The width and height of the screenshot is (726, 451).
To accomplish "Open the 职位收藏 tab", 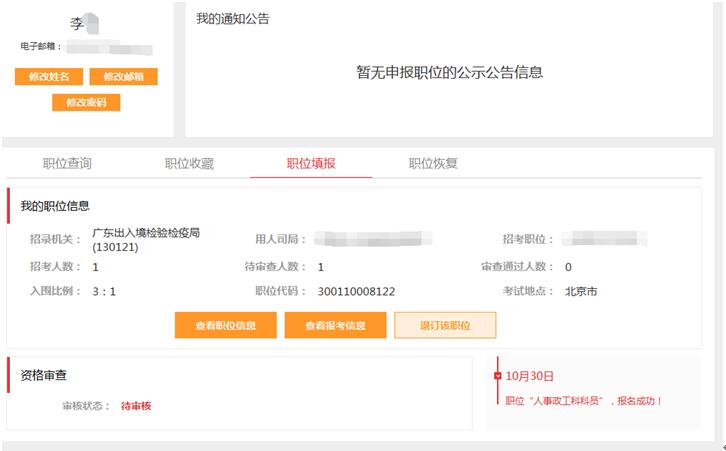I will pos(189,164).
